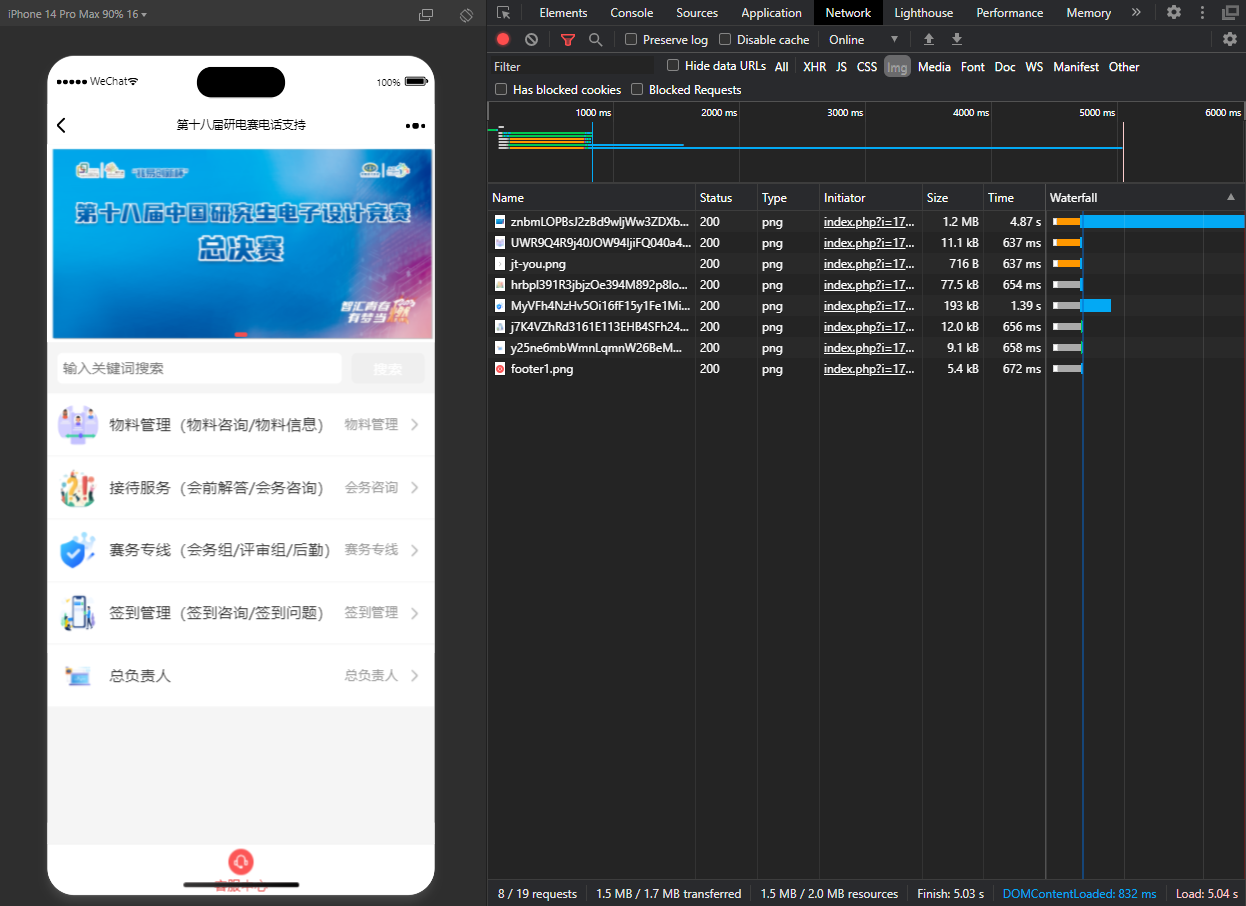This screenshot has width=1246, height=906.
Task: Click the import HAR upload arrow icon
Action: click(x=929, y=40)
